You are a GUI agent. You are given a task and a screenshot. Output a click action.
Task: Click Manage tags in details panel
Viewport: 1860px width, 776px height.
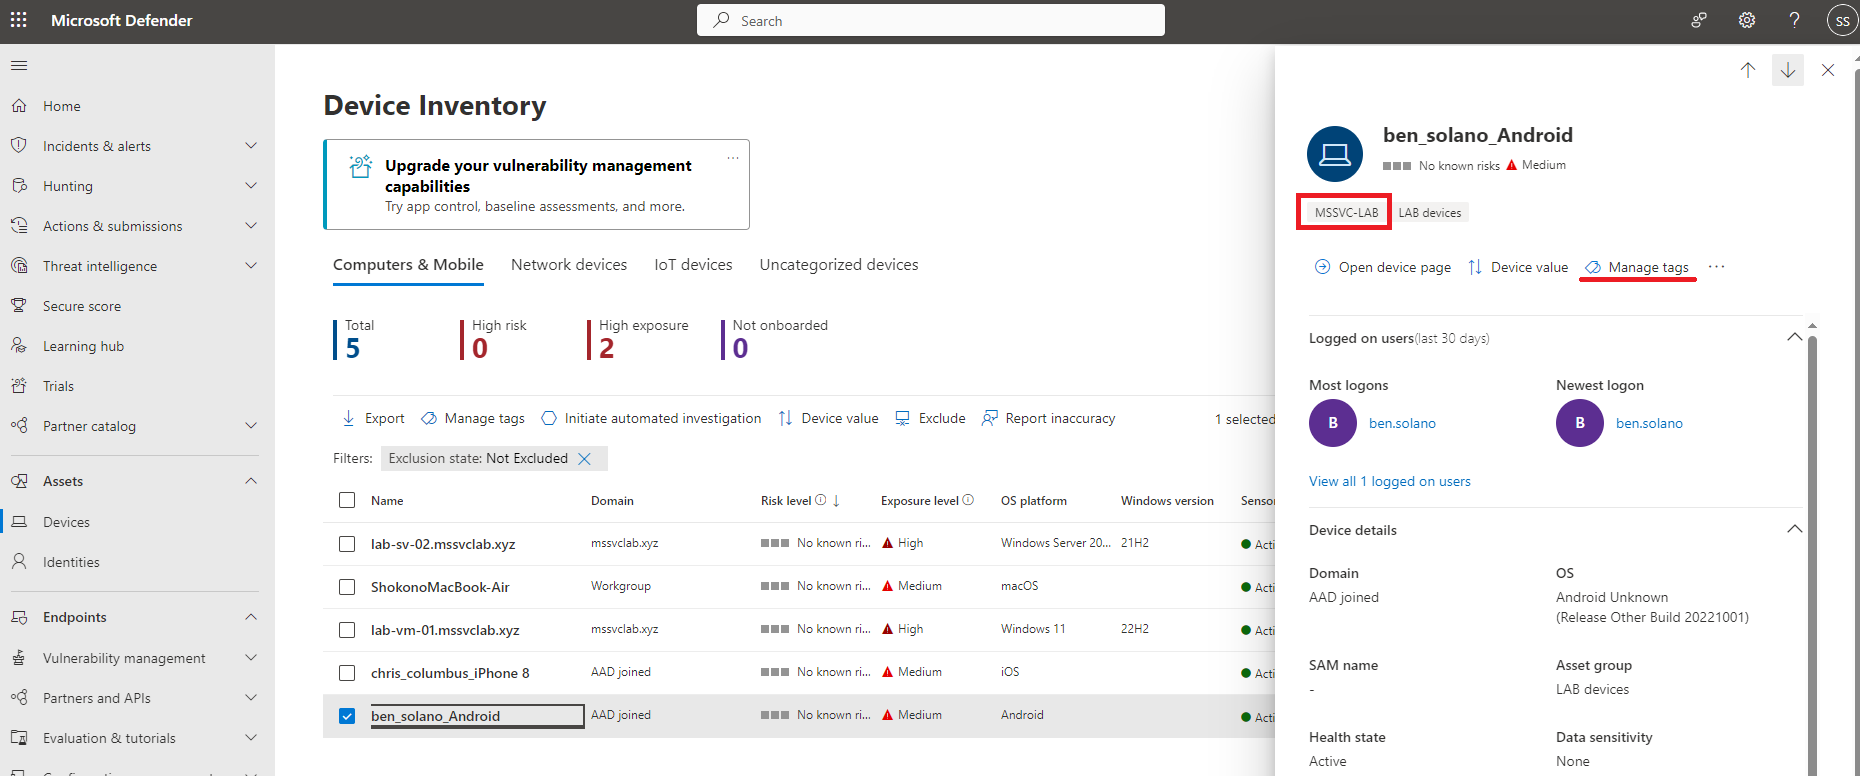click(1637, 267)
